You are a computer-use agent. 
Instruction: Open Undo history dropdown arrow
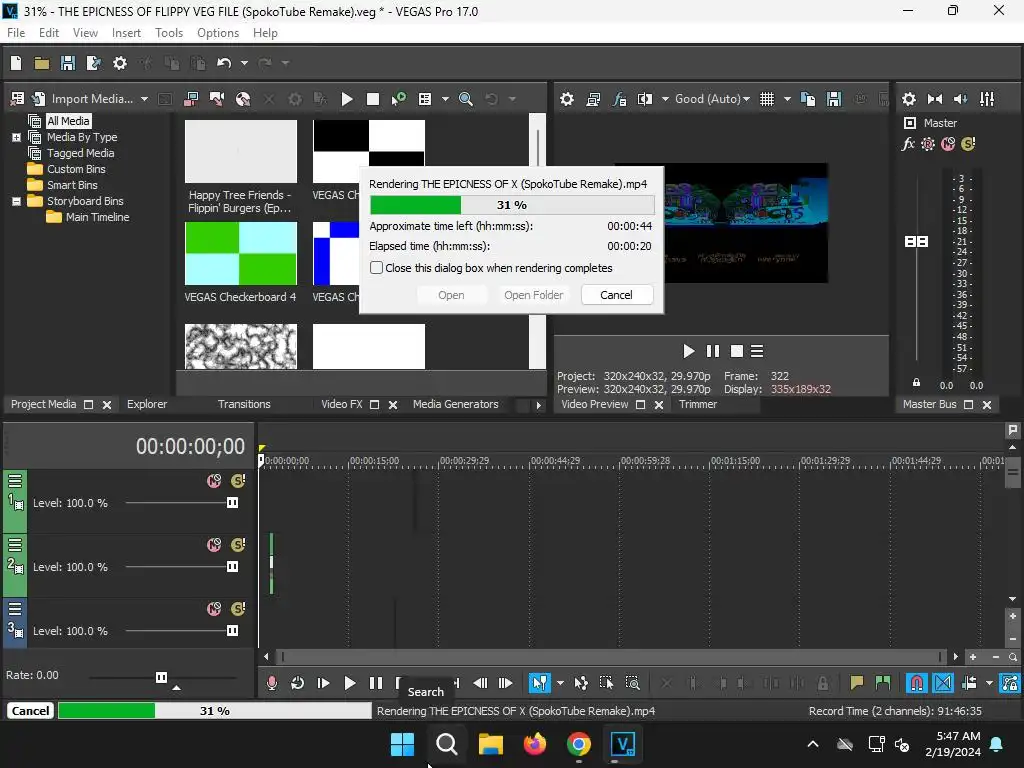point(244,63)
